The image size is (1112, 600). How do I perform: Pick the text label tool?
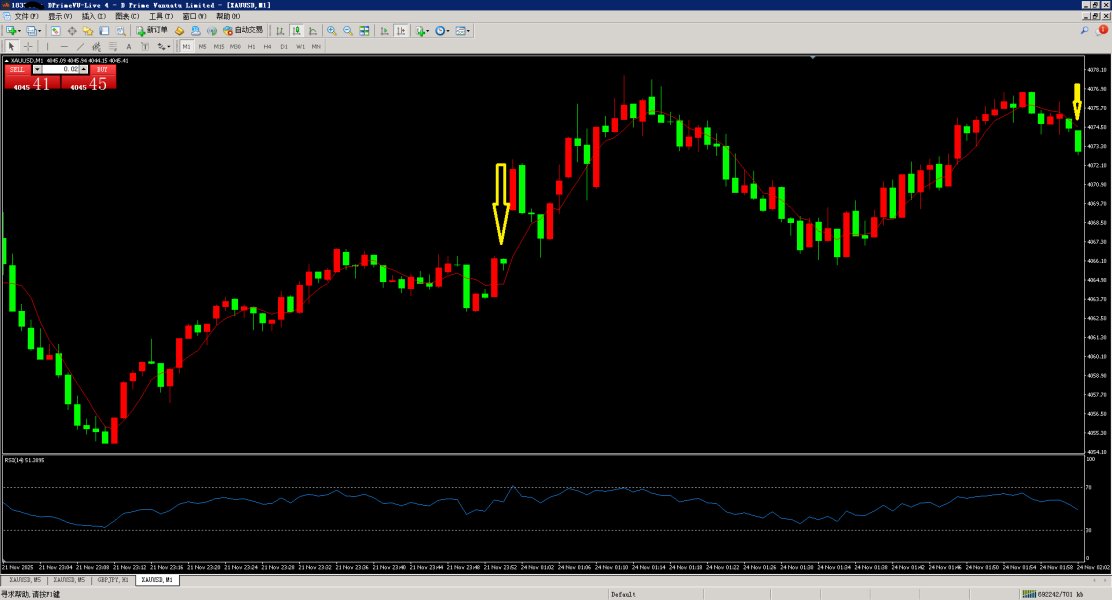(x=128, y=46)
